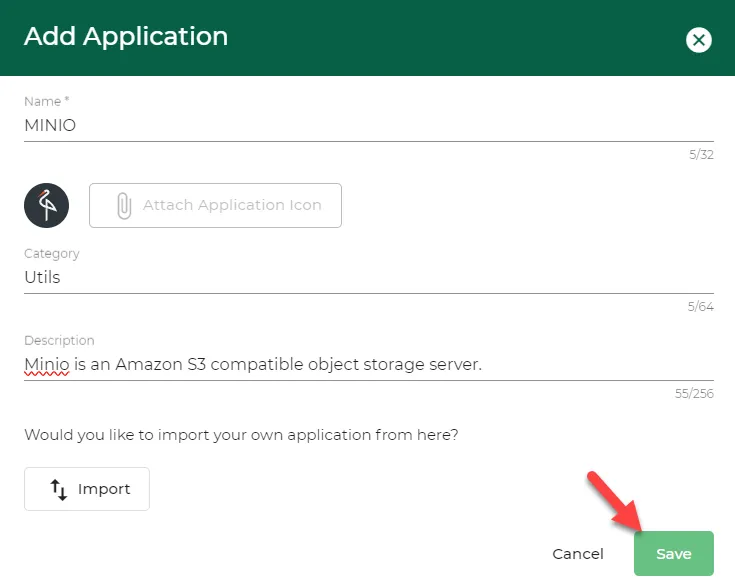
Task: Save the new application
Action: 674,553
